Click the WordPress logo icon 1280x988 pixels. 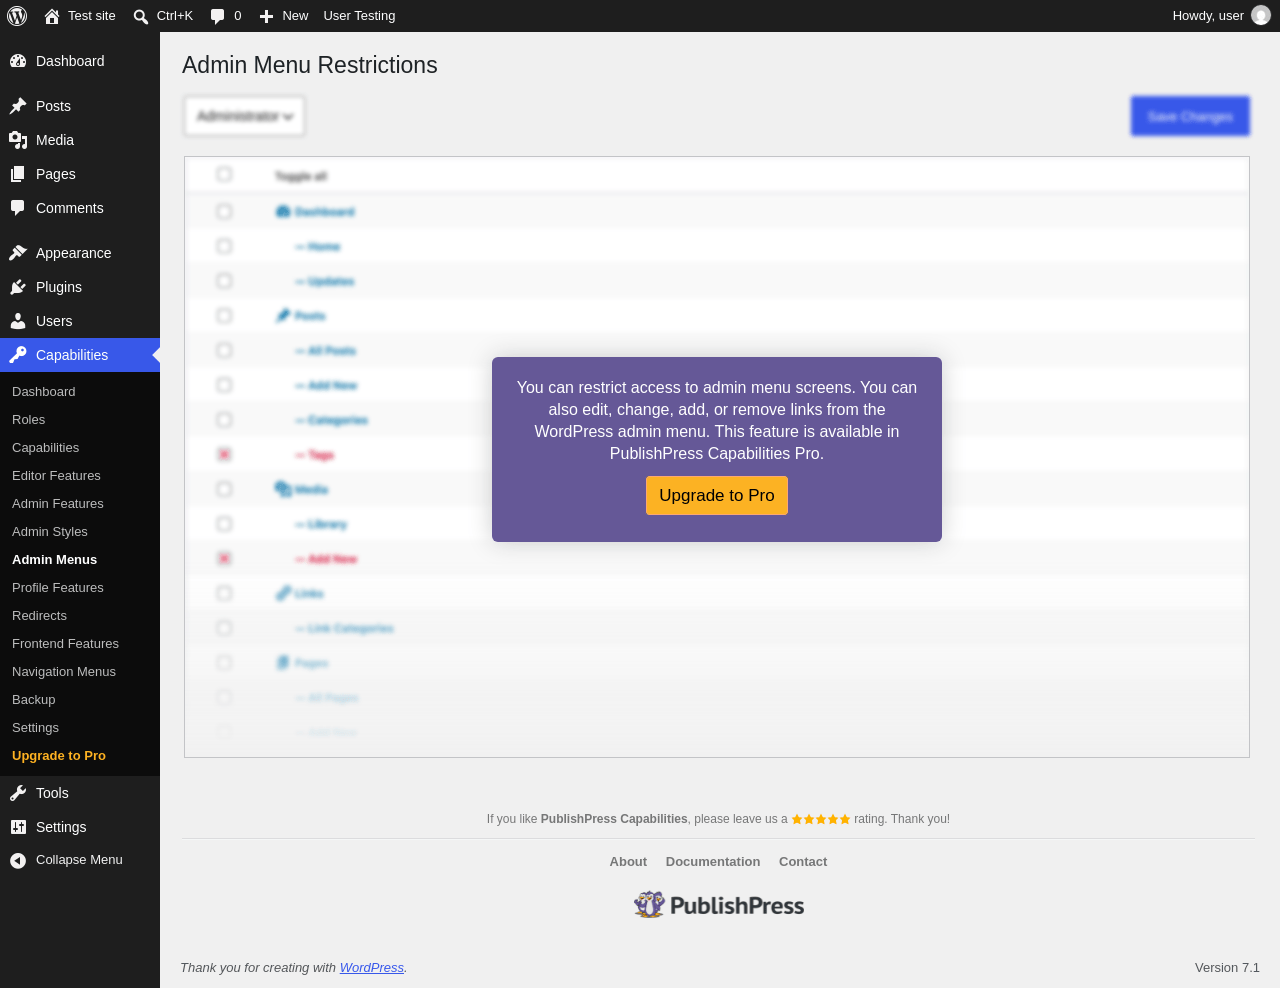point(17,16)
